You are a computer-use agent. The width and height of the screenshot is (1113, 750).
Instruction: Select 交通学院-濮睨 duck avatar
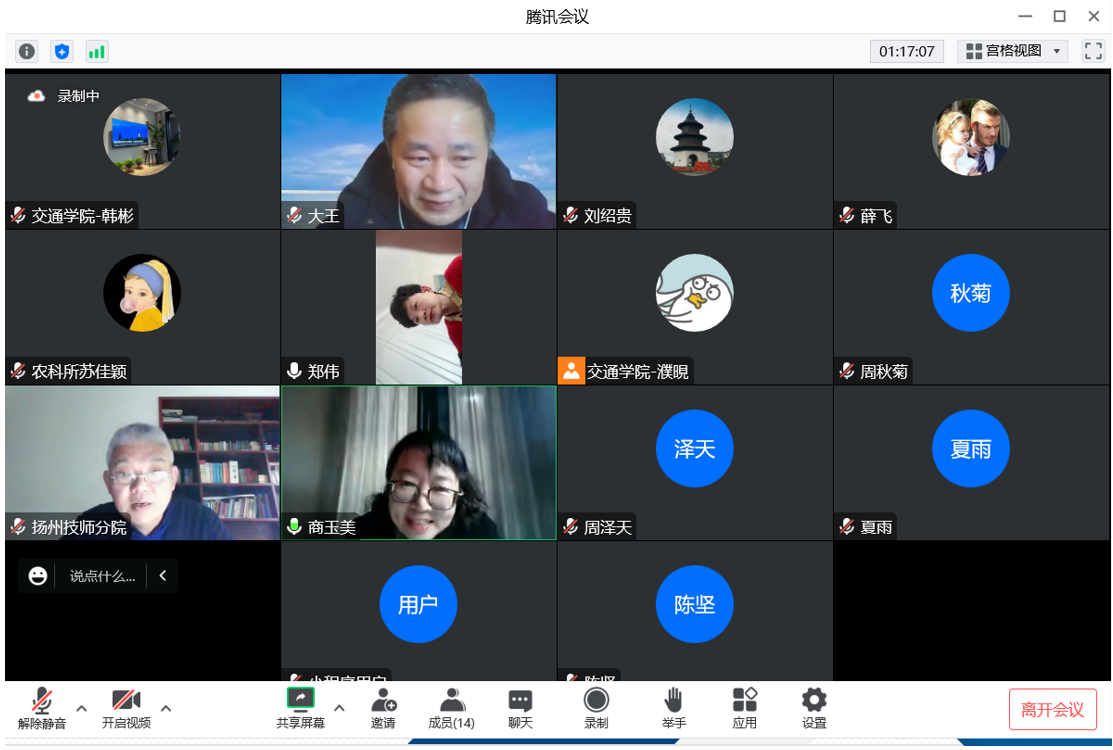694,293
